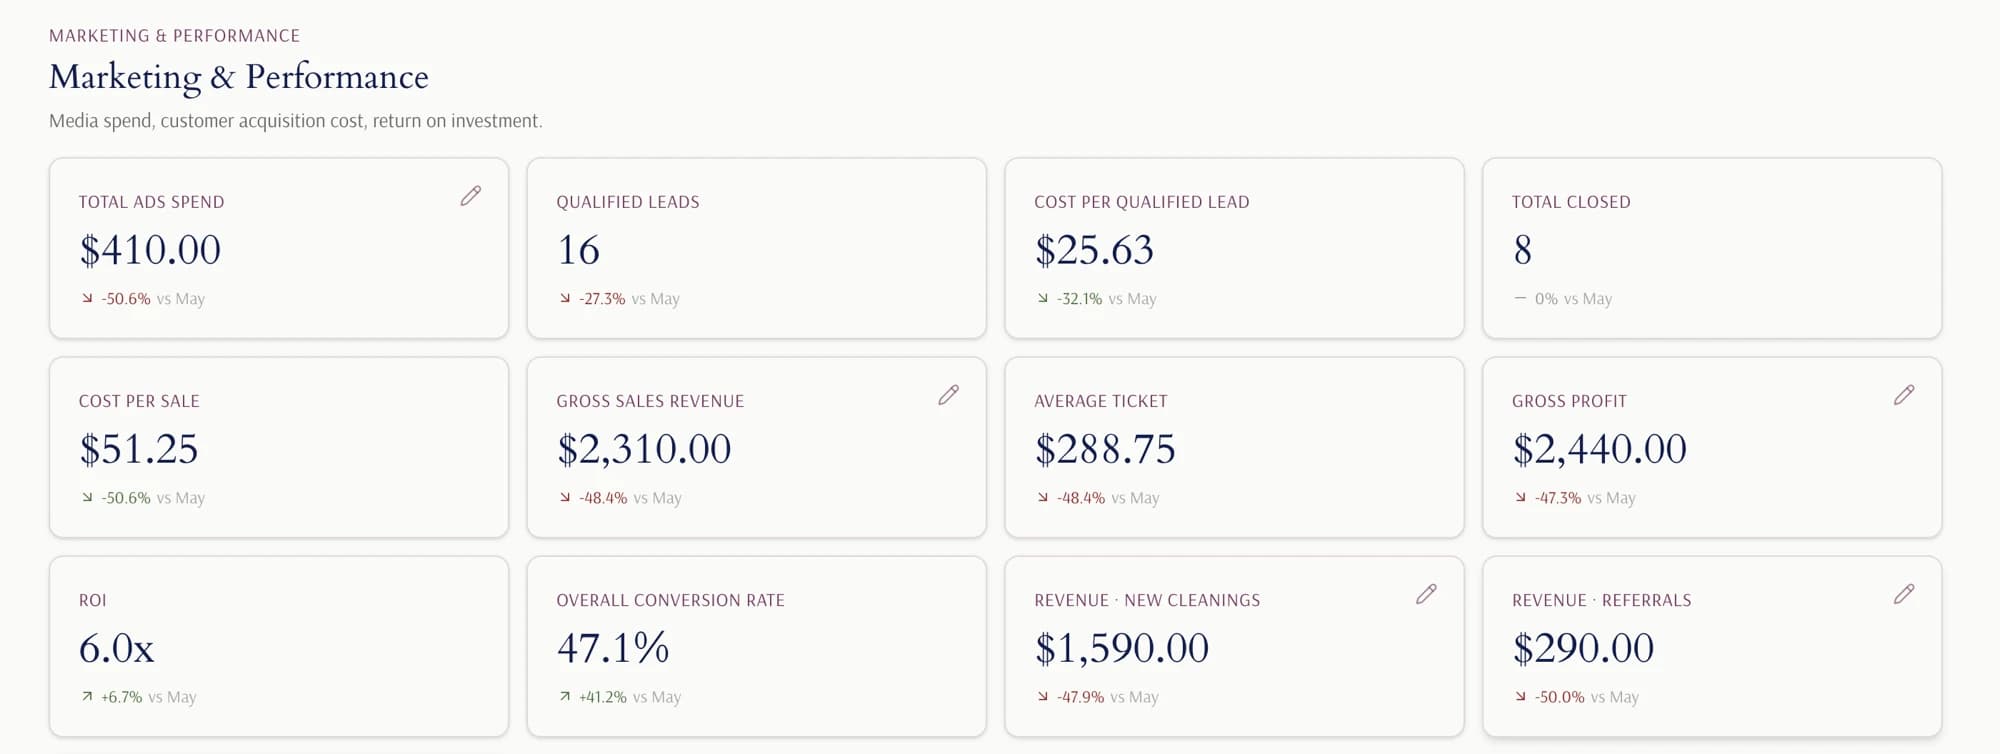Viewport: 2000px width, 754px height.
Task: Select the Qualified Leads card
Action: [x=757, y=248]
